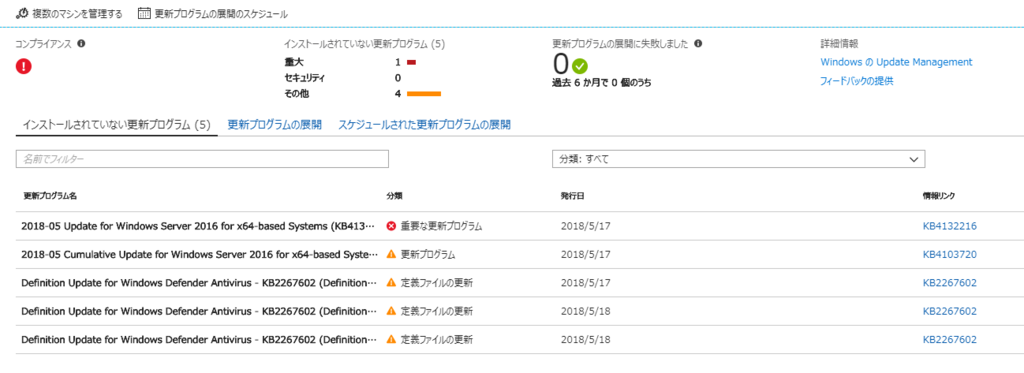Open KB4132216 information link
Viewport: 1024px width, 373px height.
pos(950,226)
